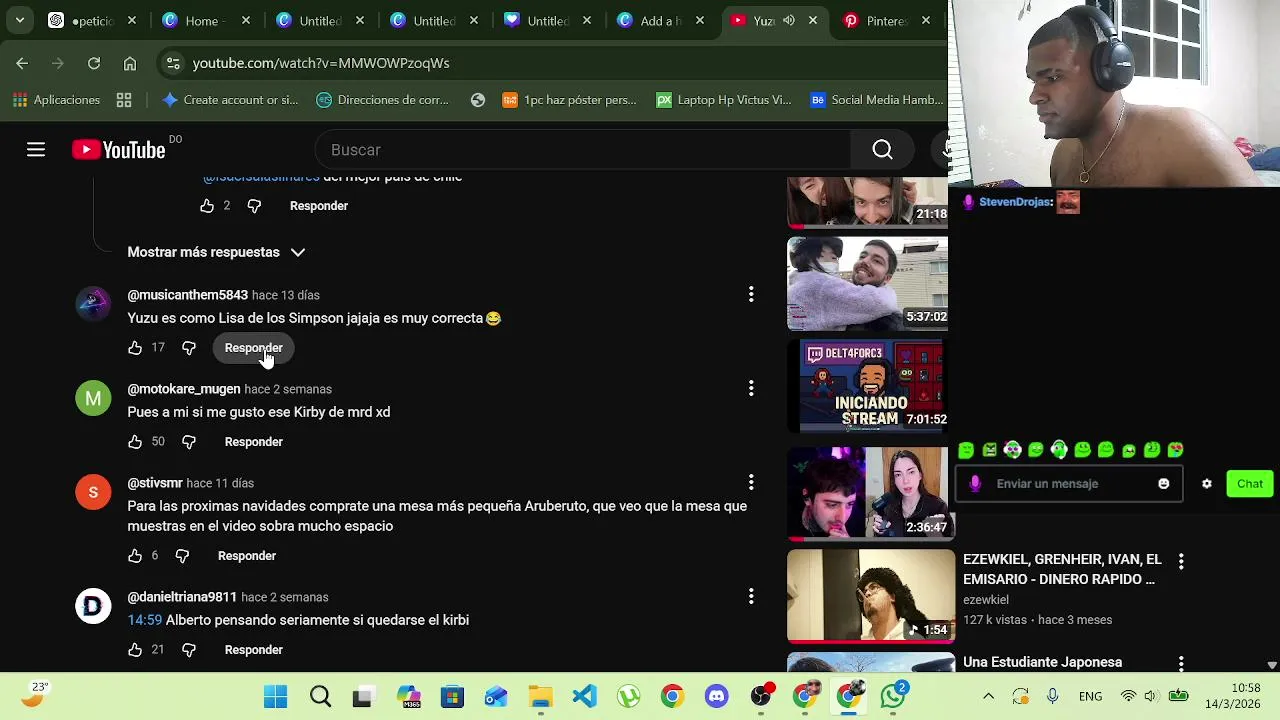Open the globe bookmark icon
Screen dimensions: 1280x720
click(478, 100)
